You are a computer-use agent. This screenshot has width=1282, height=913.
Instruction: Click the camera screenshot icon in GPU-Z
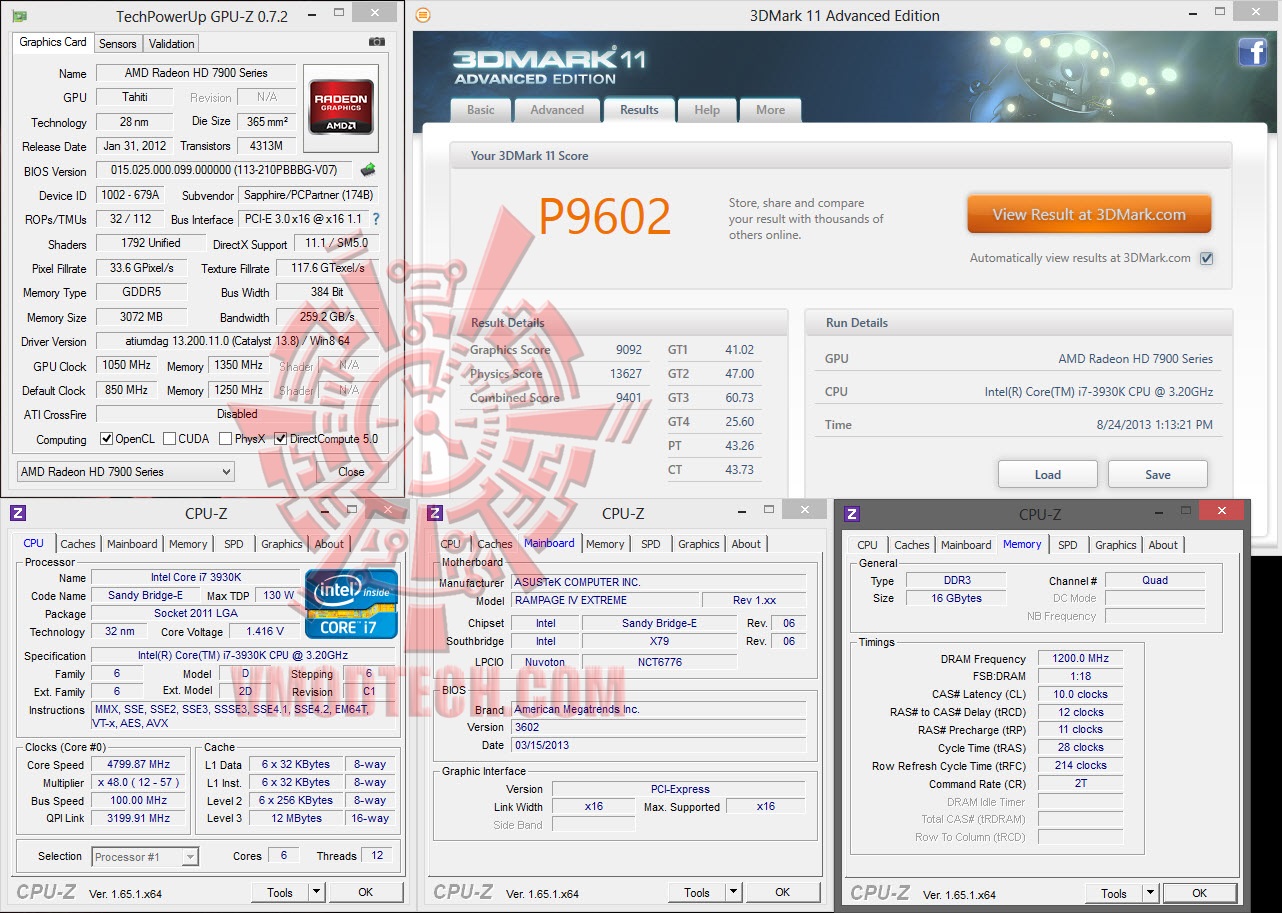[x=376, y=43]
